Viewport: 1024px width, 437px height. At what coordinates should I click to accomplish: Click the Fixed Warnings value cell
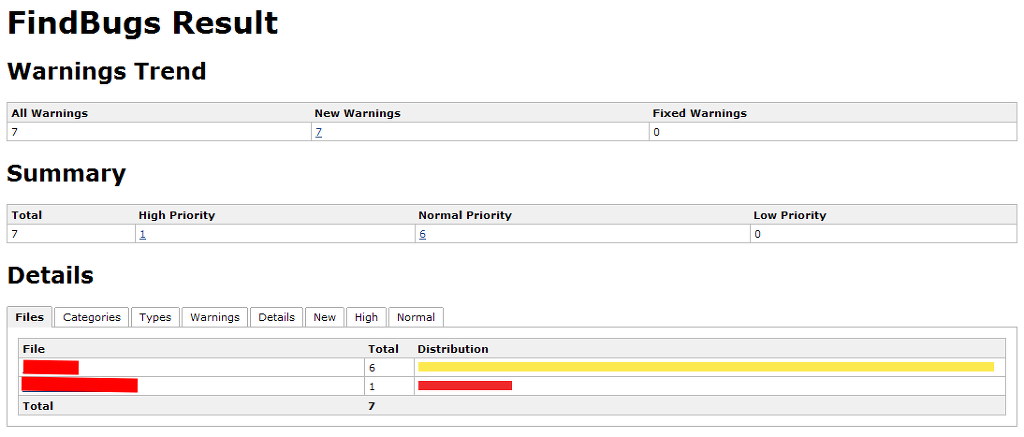point(656,132)
